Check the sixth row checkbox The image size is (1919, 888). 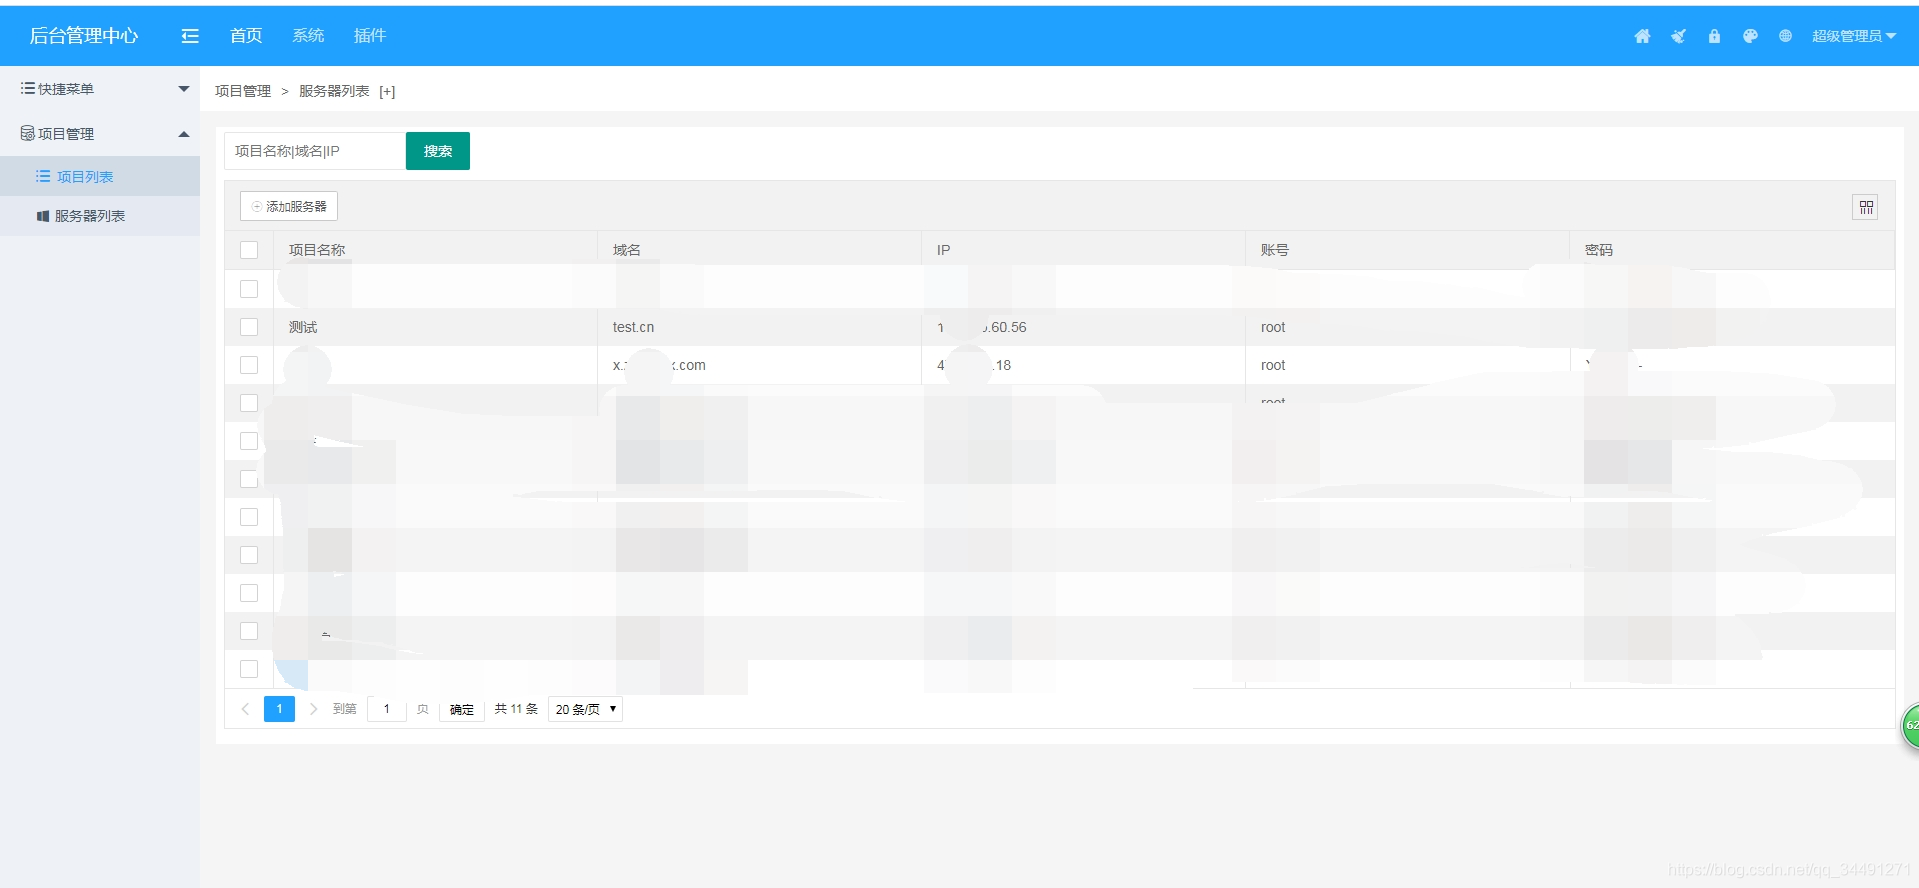[249, 479]
